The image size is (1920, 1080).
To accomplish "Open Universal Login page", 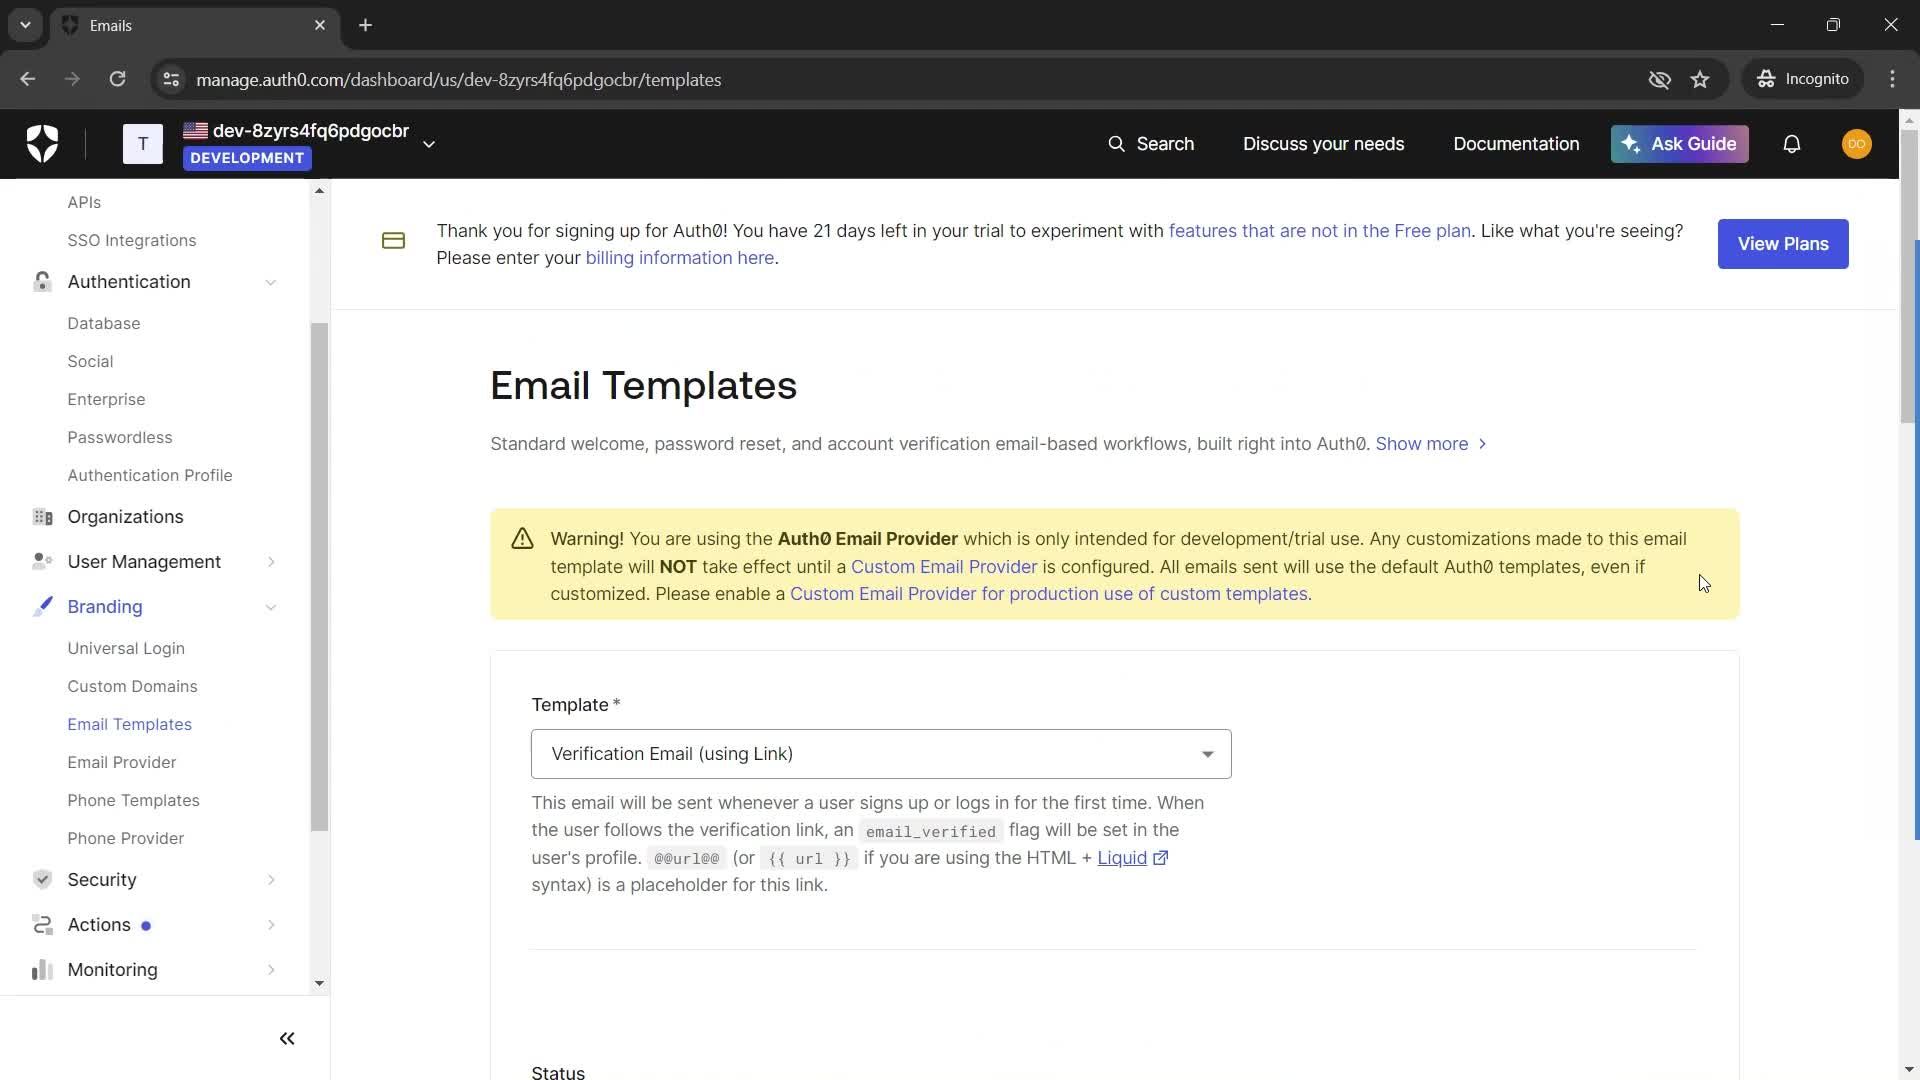I will tap(126, 648).
